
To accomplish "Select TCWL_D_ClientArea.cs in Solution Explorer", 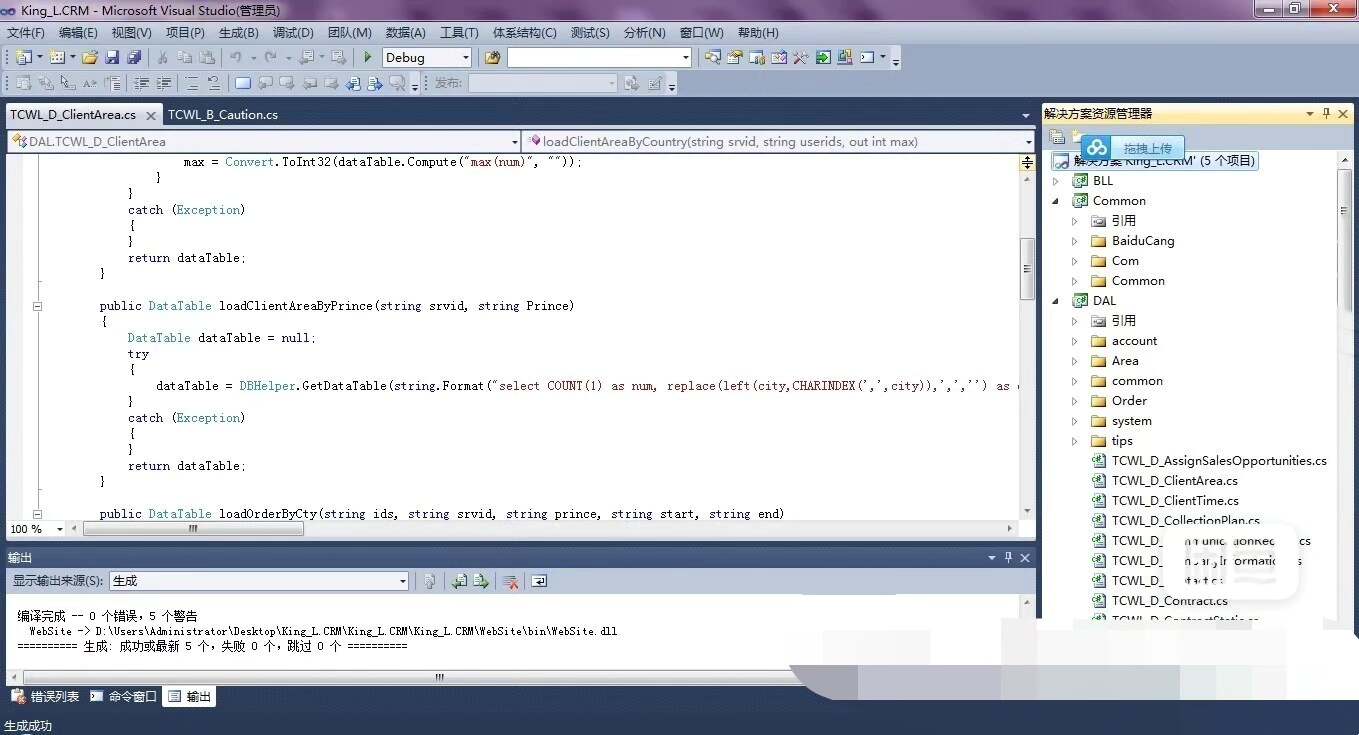I will tap(1174, 481).
